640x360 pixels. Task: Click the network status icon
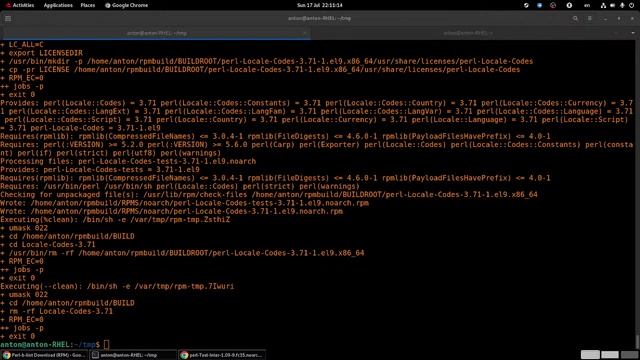tap(603, 5)
